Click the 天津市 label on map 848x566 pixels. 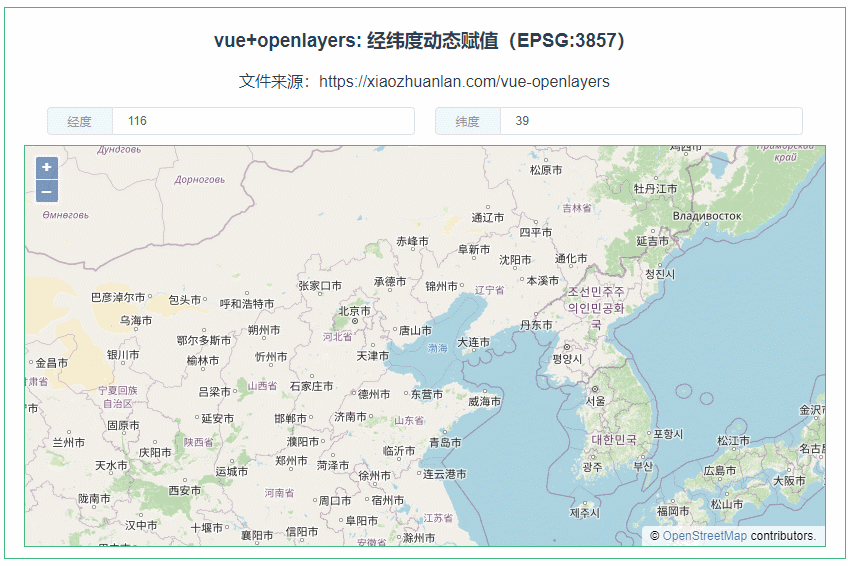(373, 356)
